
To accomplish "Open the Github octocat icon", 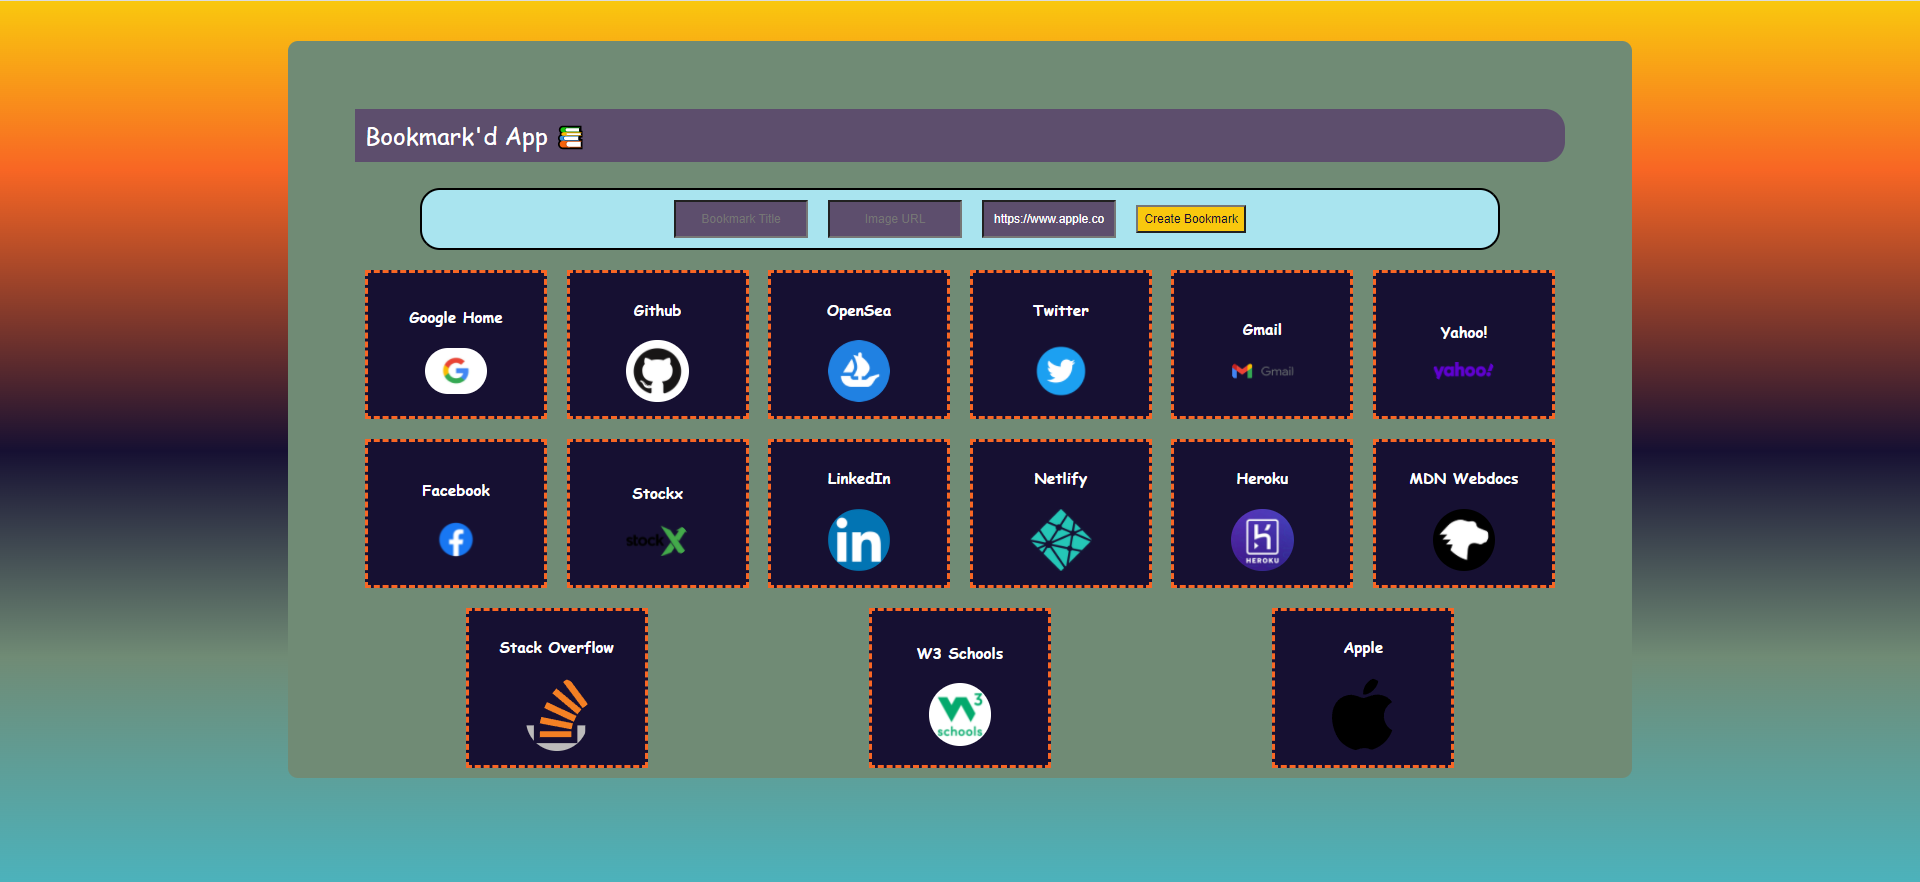I will (x=657, y=371).
